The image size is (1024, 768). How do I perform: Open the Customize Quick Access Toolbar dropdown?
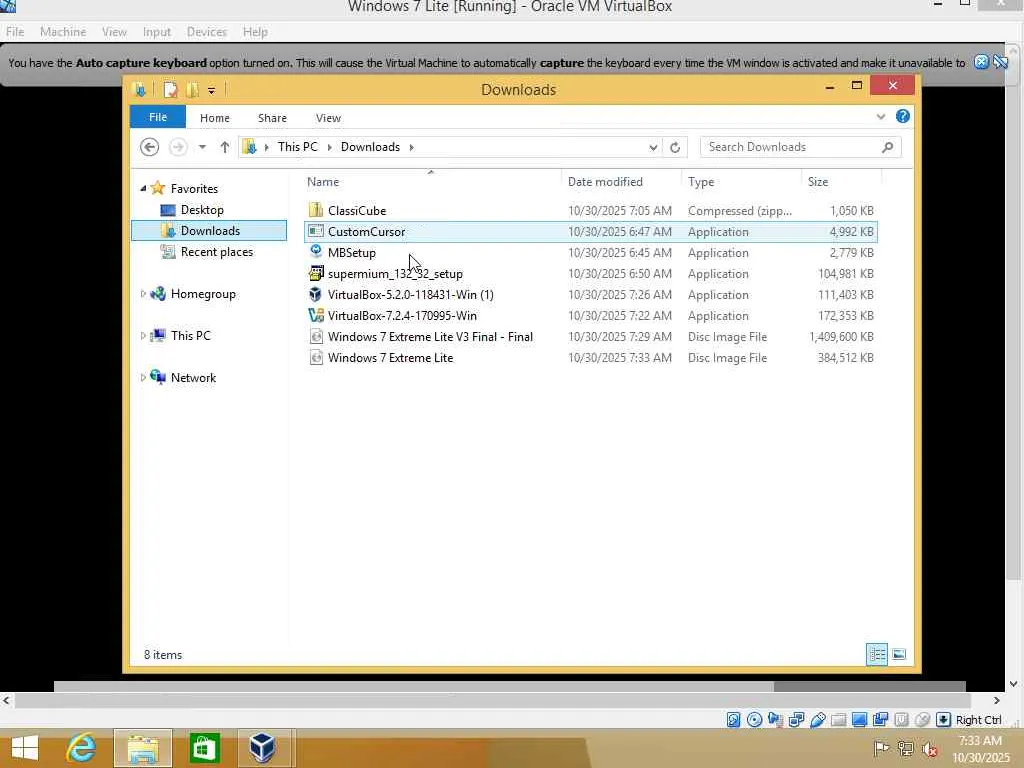(212, 91)
